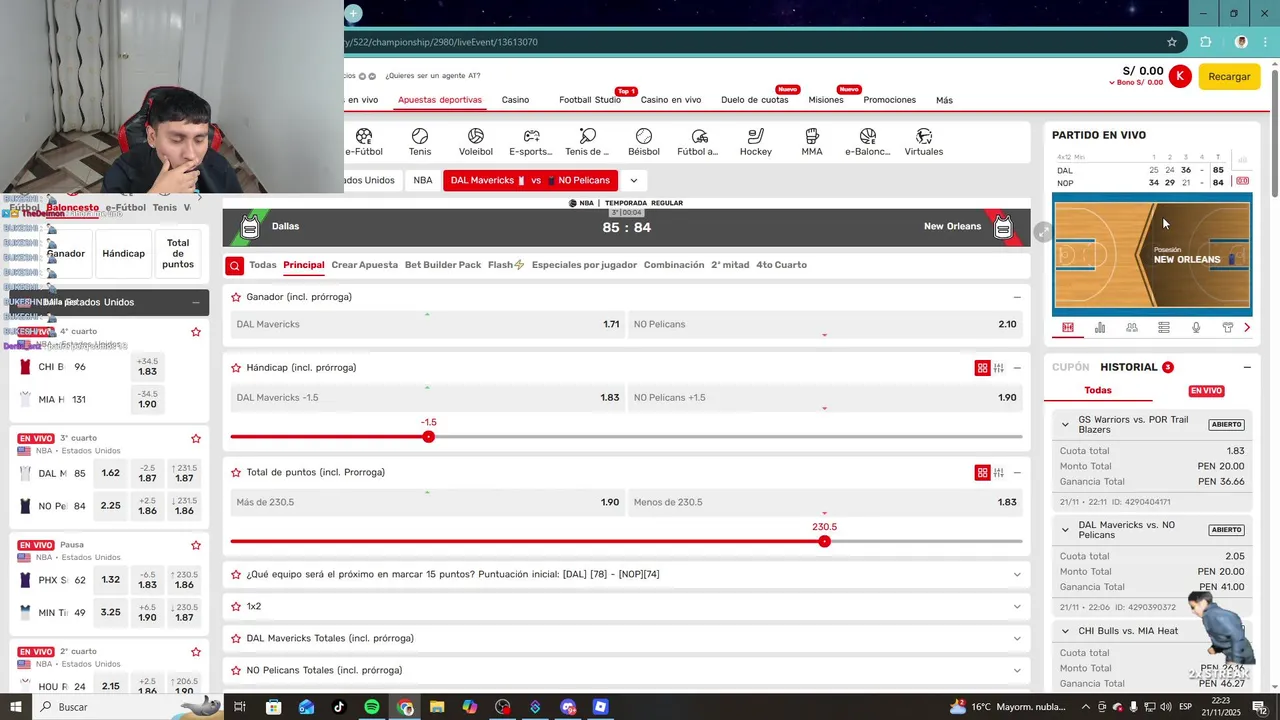Open statistics bar chart in live match widget

click(1100, 327)
